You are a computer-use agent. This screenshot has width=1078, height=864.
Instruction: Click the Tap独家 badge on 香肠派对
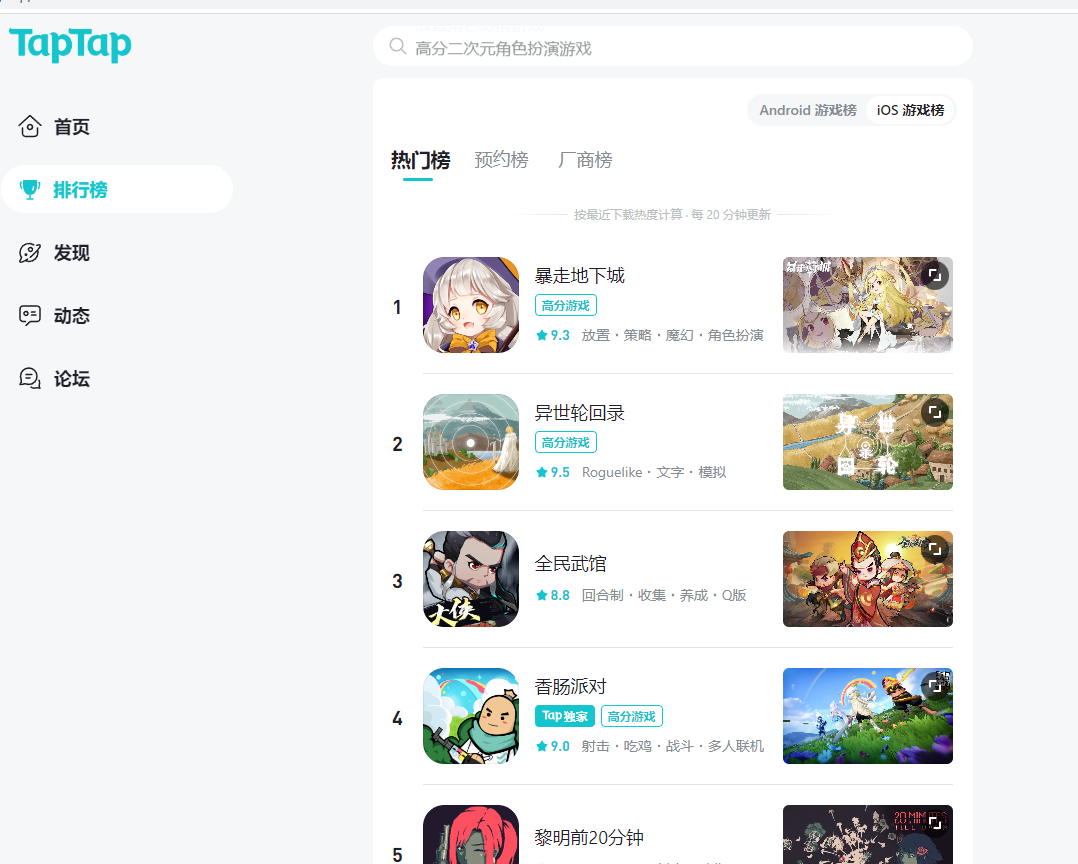coord(564,716)
